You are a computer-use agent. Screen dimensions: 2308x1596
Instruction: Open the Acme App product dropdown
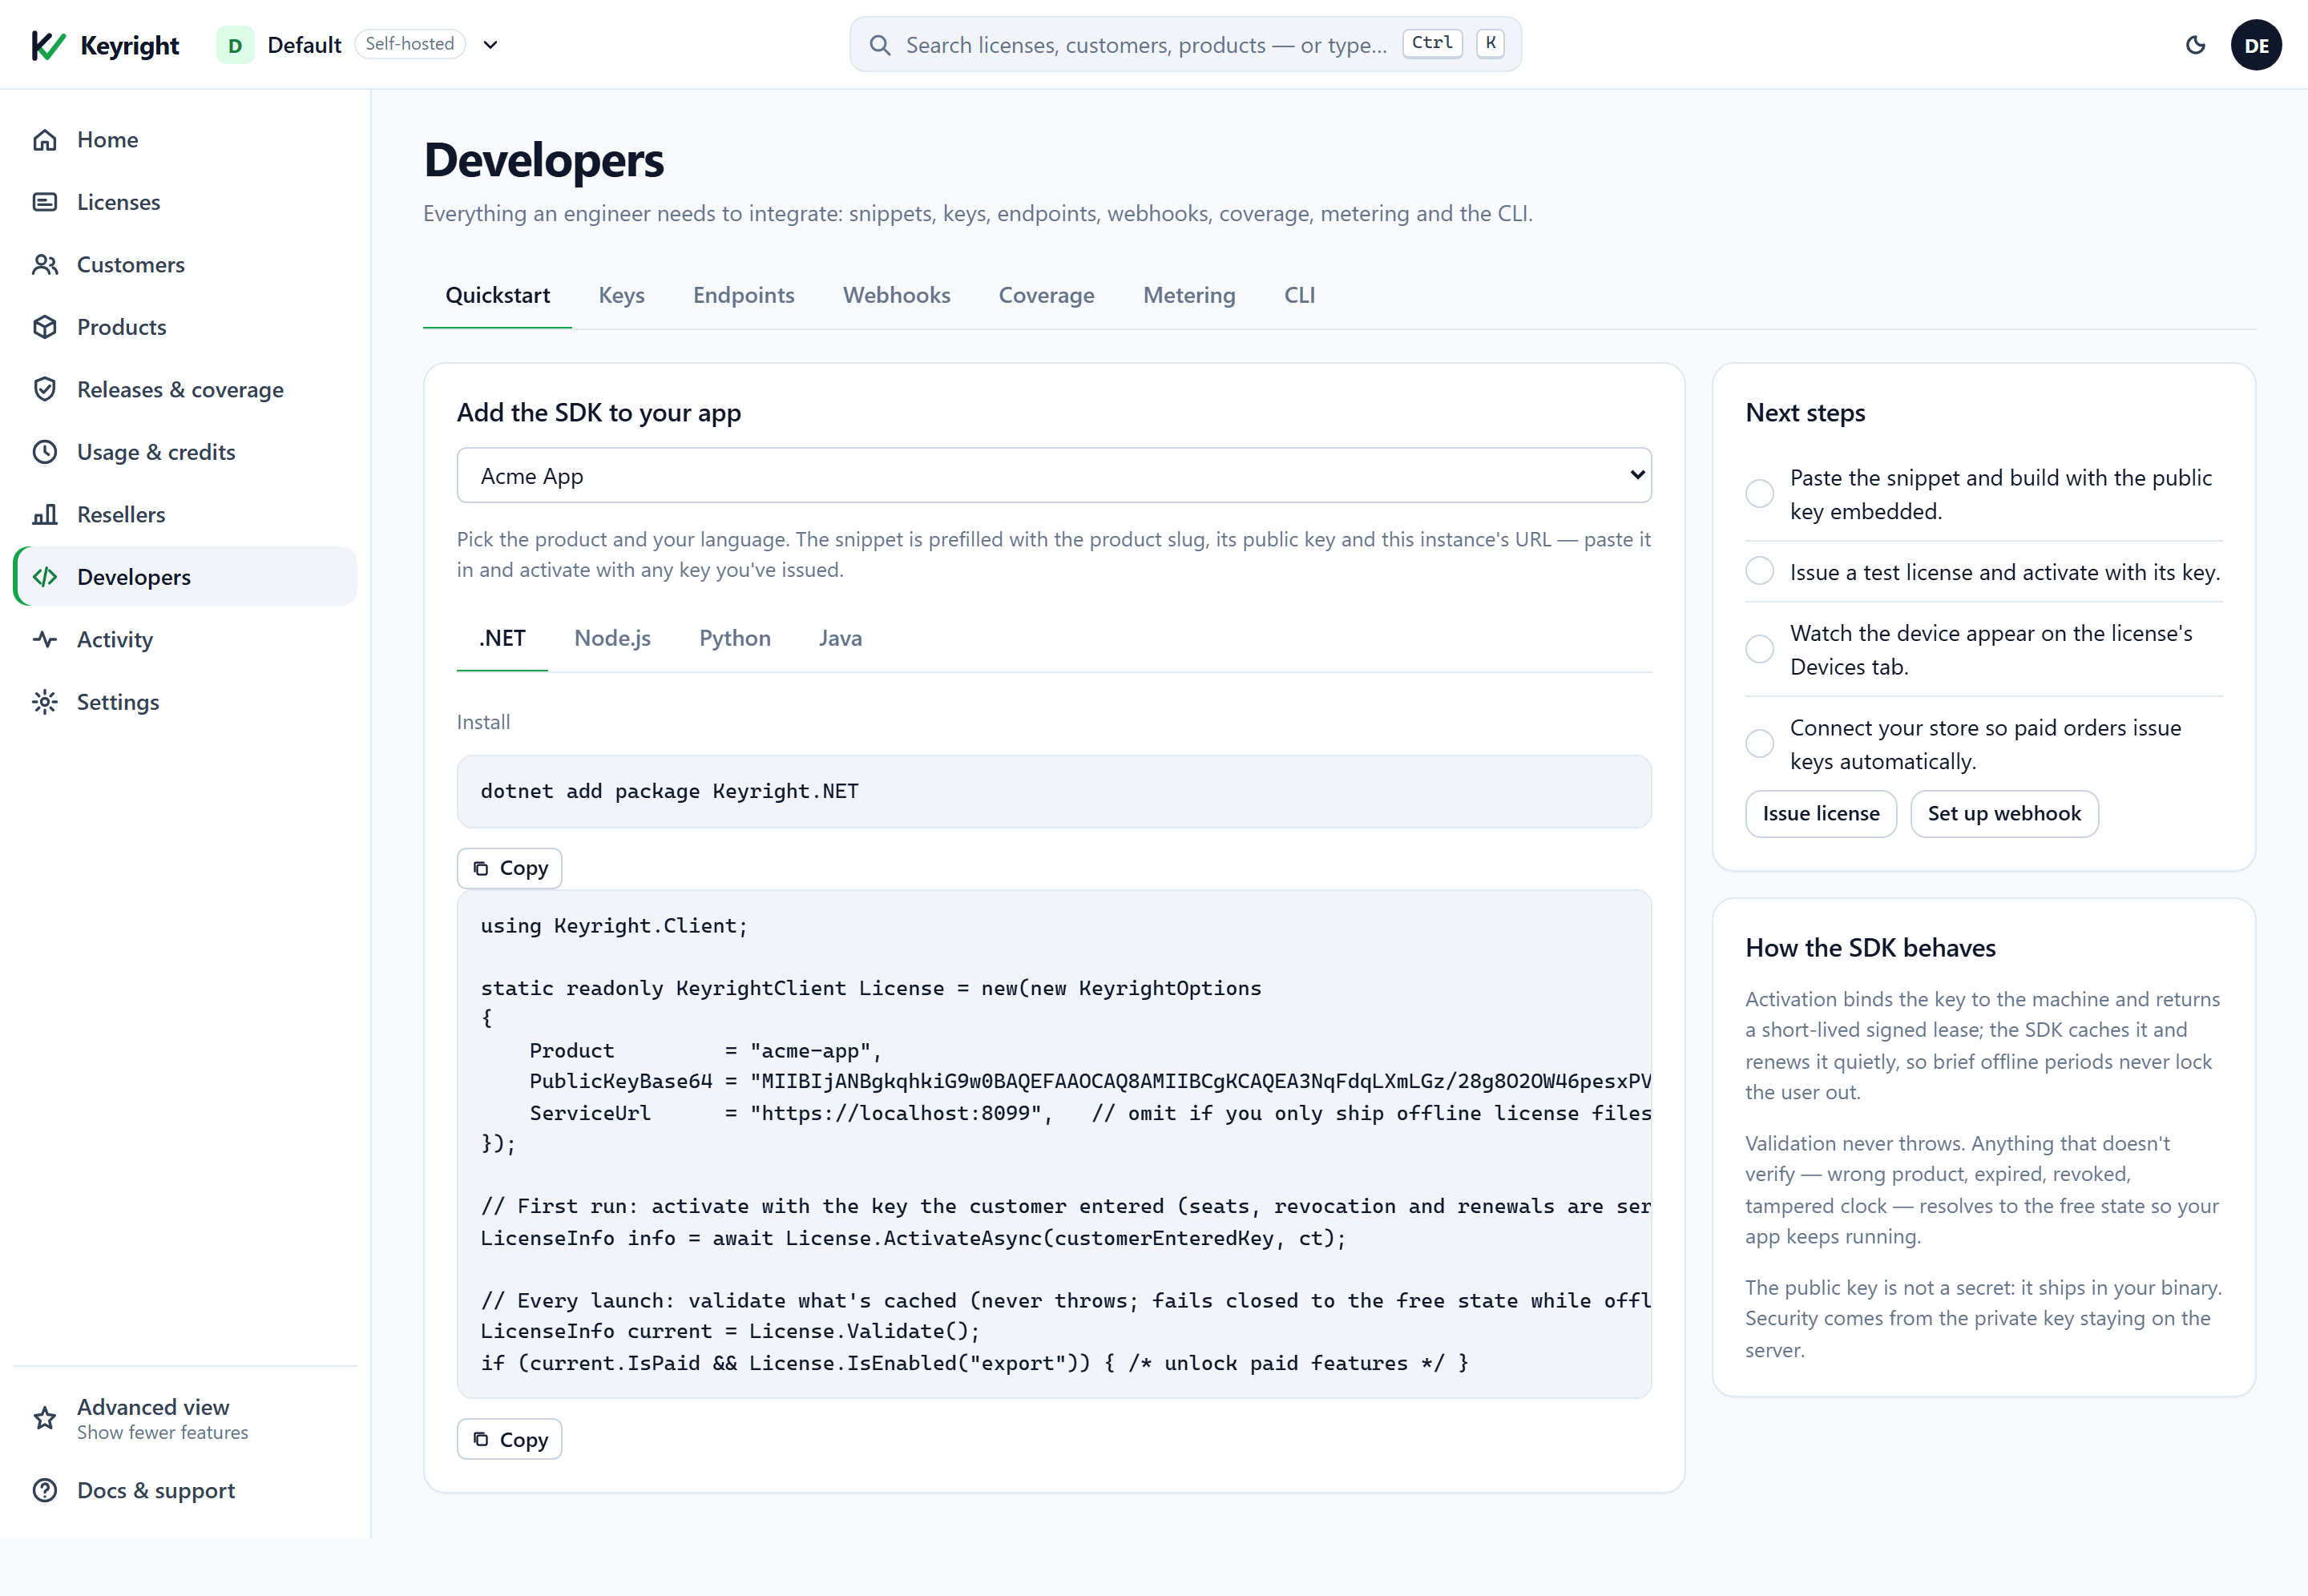click(x=1054, y=476)
